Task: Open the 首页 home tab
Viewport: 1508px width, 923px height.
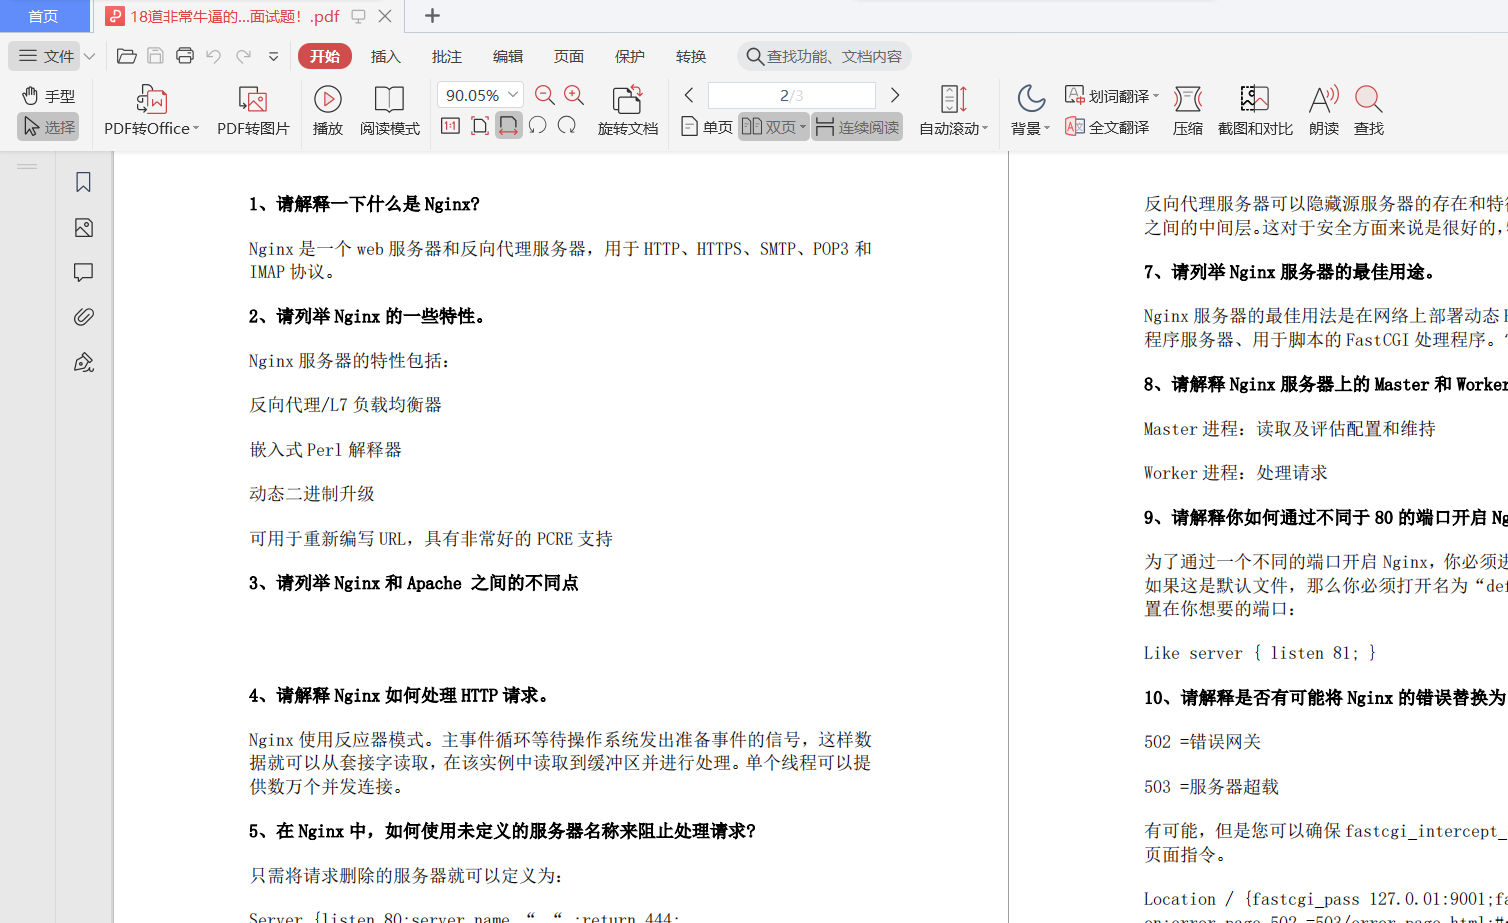Action: click(x=44, y=15)
